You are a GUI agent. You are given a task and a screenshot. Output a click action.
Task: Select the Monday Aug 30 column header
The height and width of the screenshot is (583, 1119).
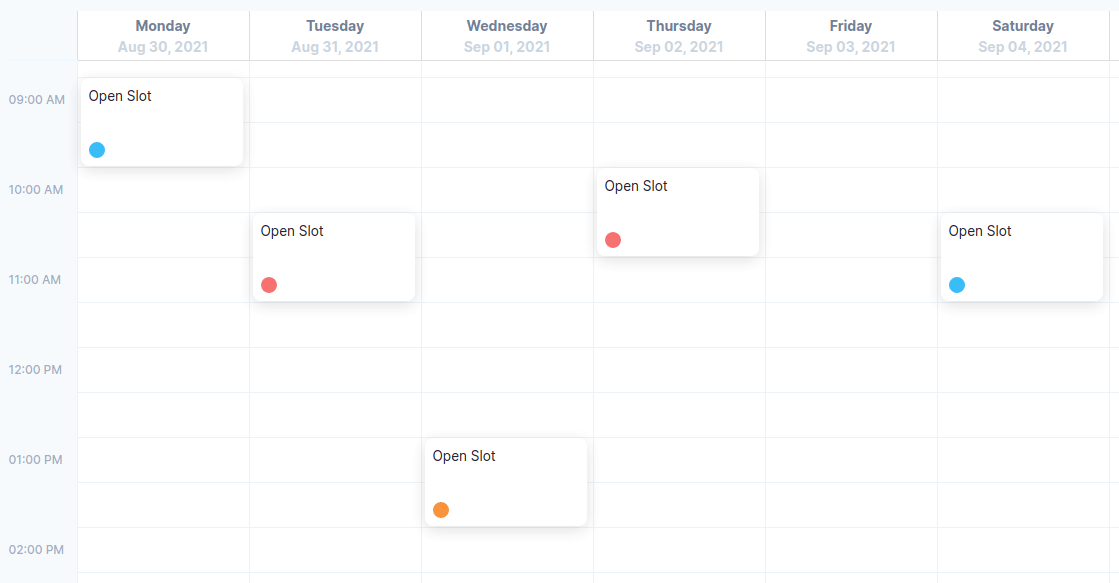[162, 35]
